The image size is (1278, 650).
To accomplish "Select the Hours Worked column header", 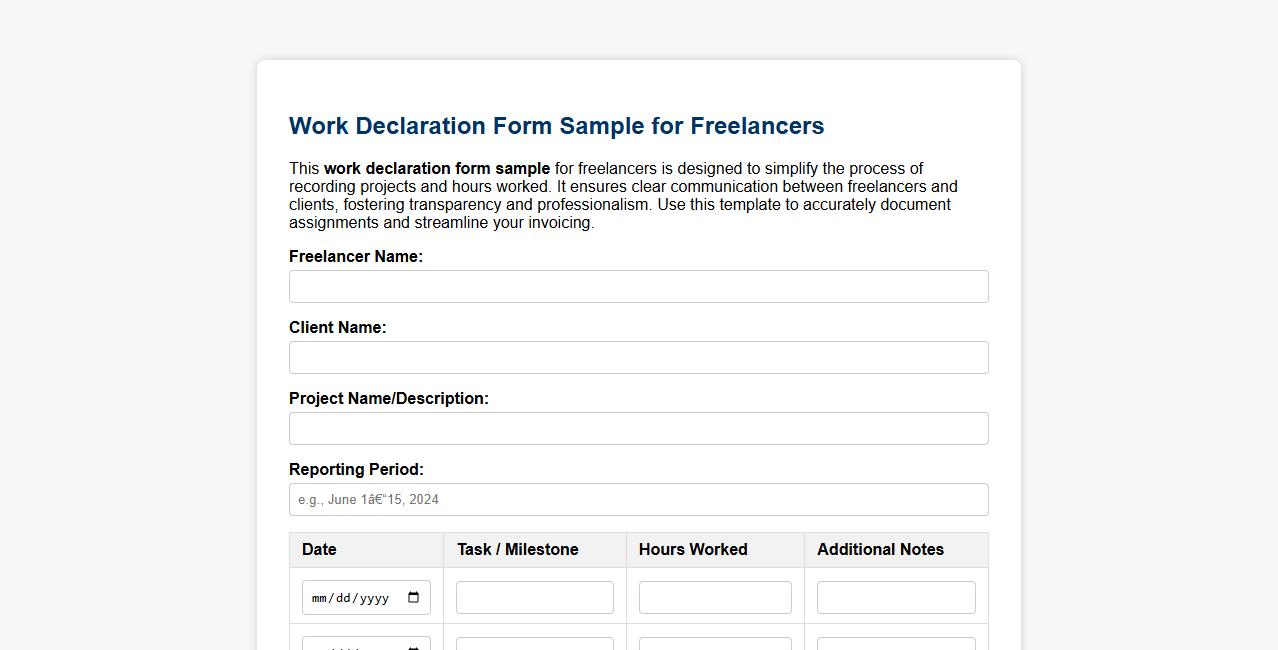I will (x=692, y=549).
